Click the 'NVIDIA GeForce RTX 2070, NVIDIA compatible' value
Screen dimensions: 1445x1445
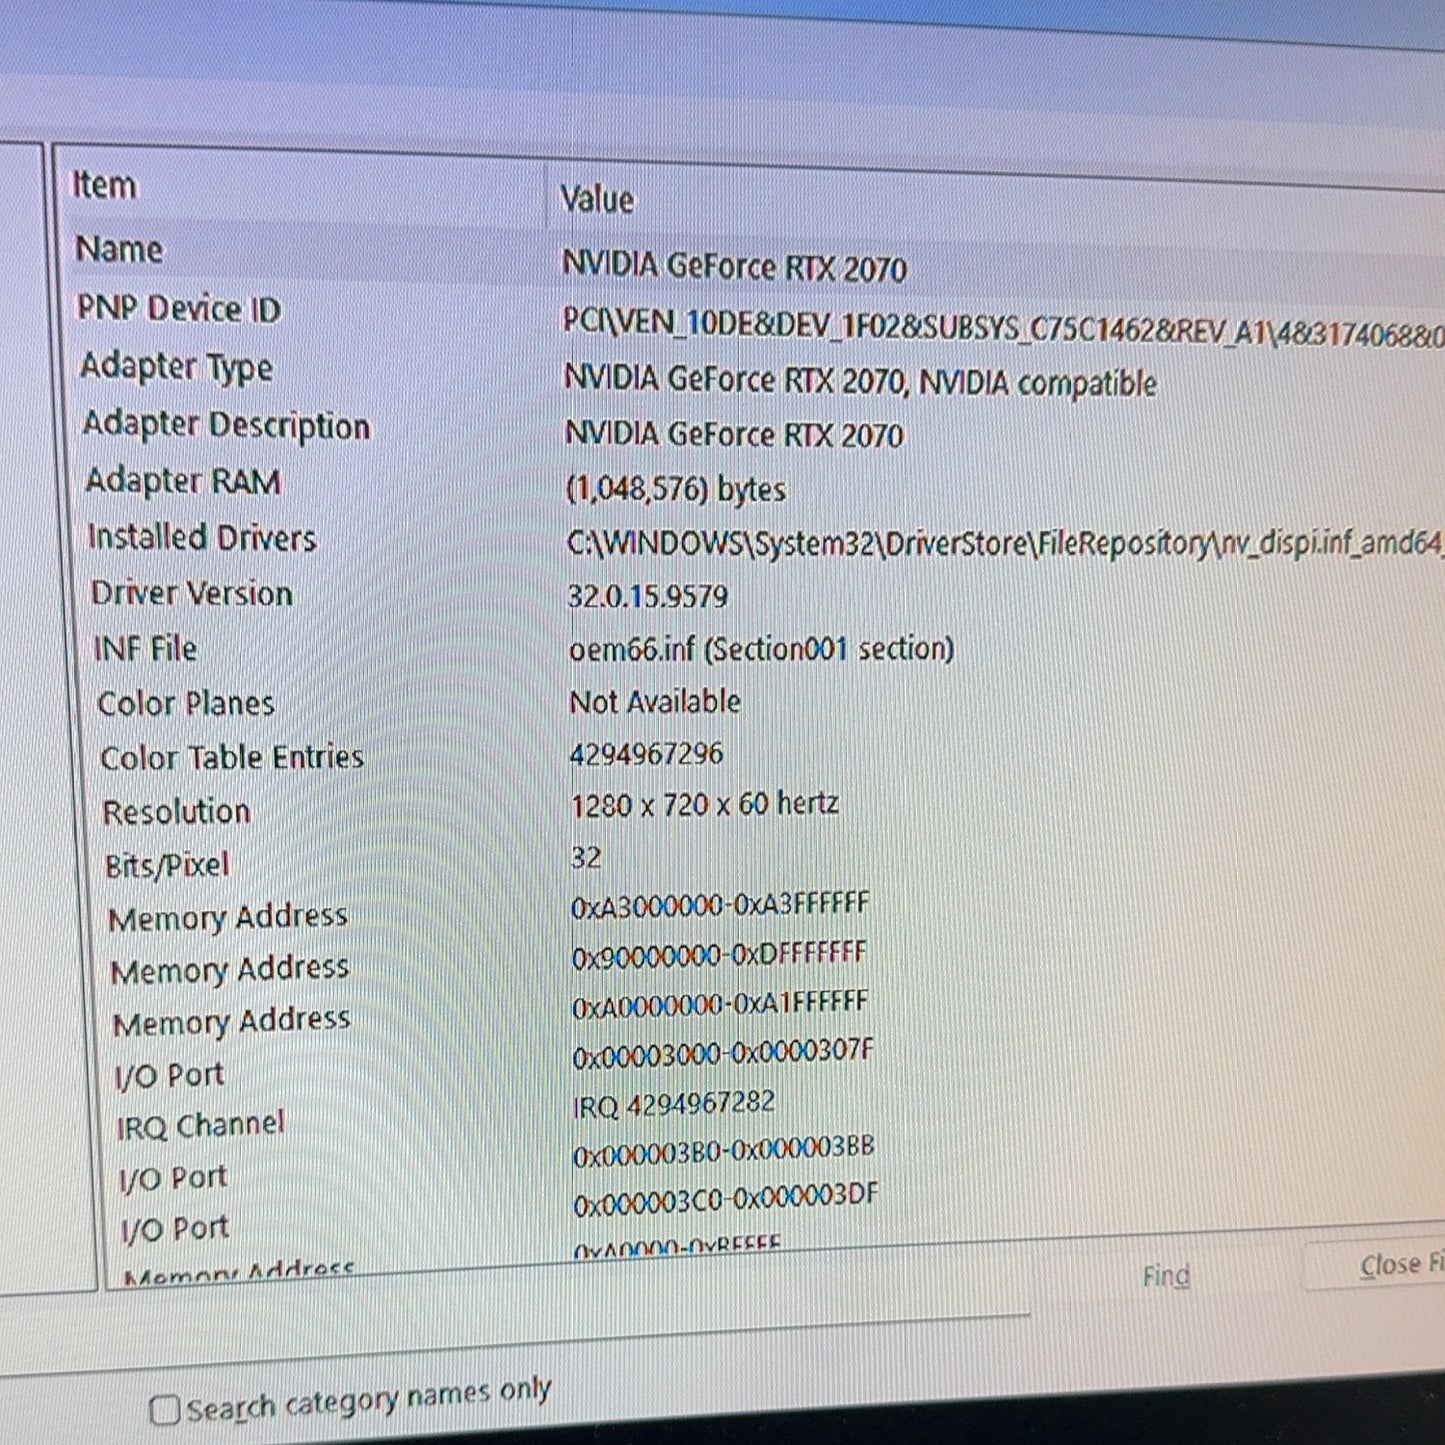(861, 381)
